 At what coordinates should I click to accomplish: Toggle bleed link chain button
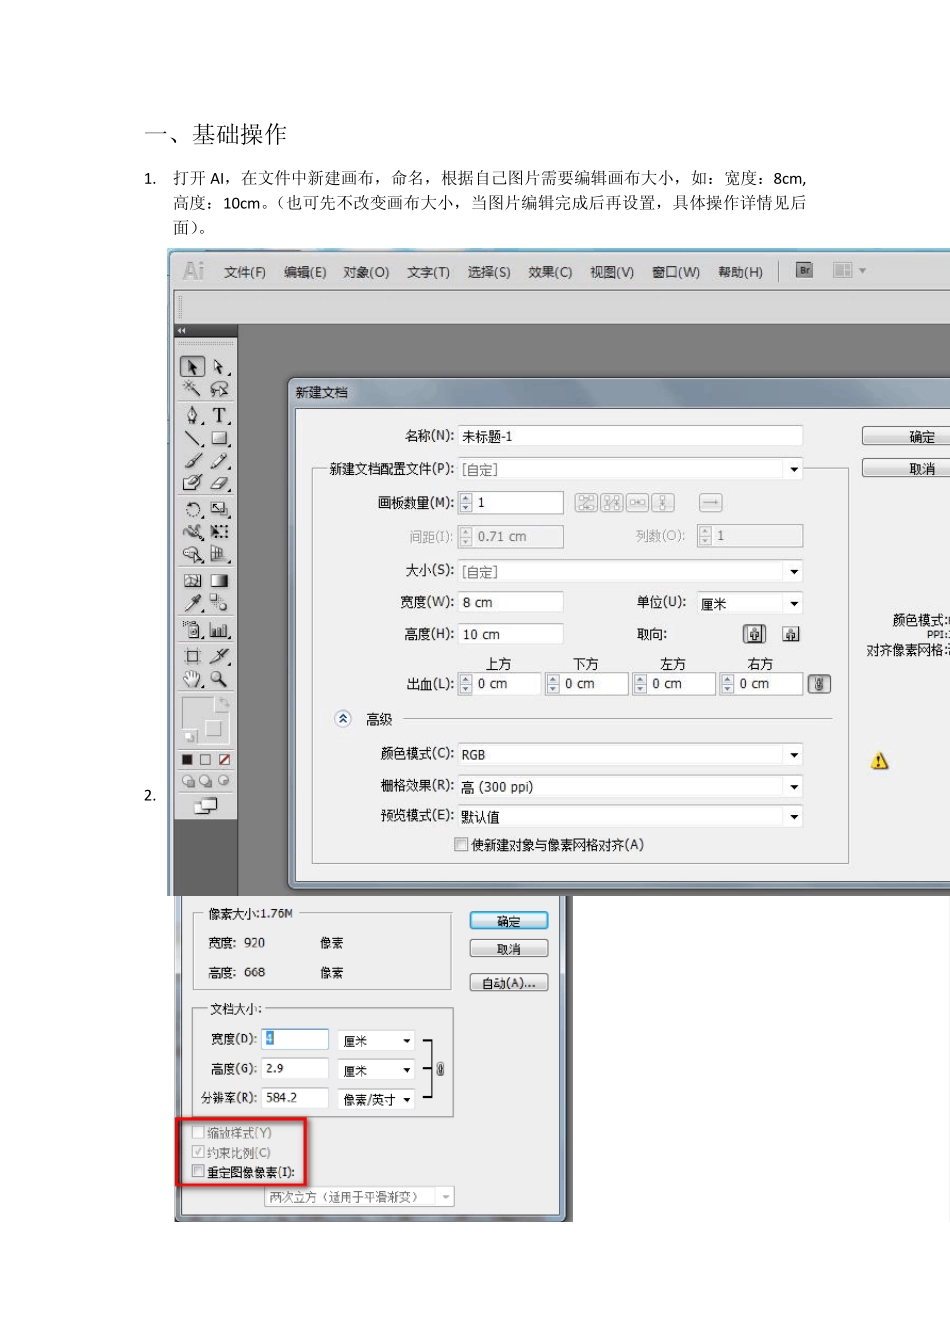pos(820,684)
